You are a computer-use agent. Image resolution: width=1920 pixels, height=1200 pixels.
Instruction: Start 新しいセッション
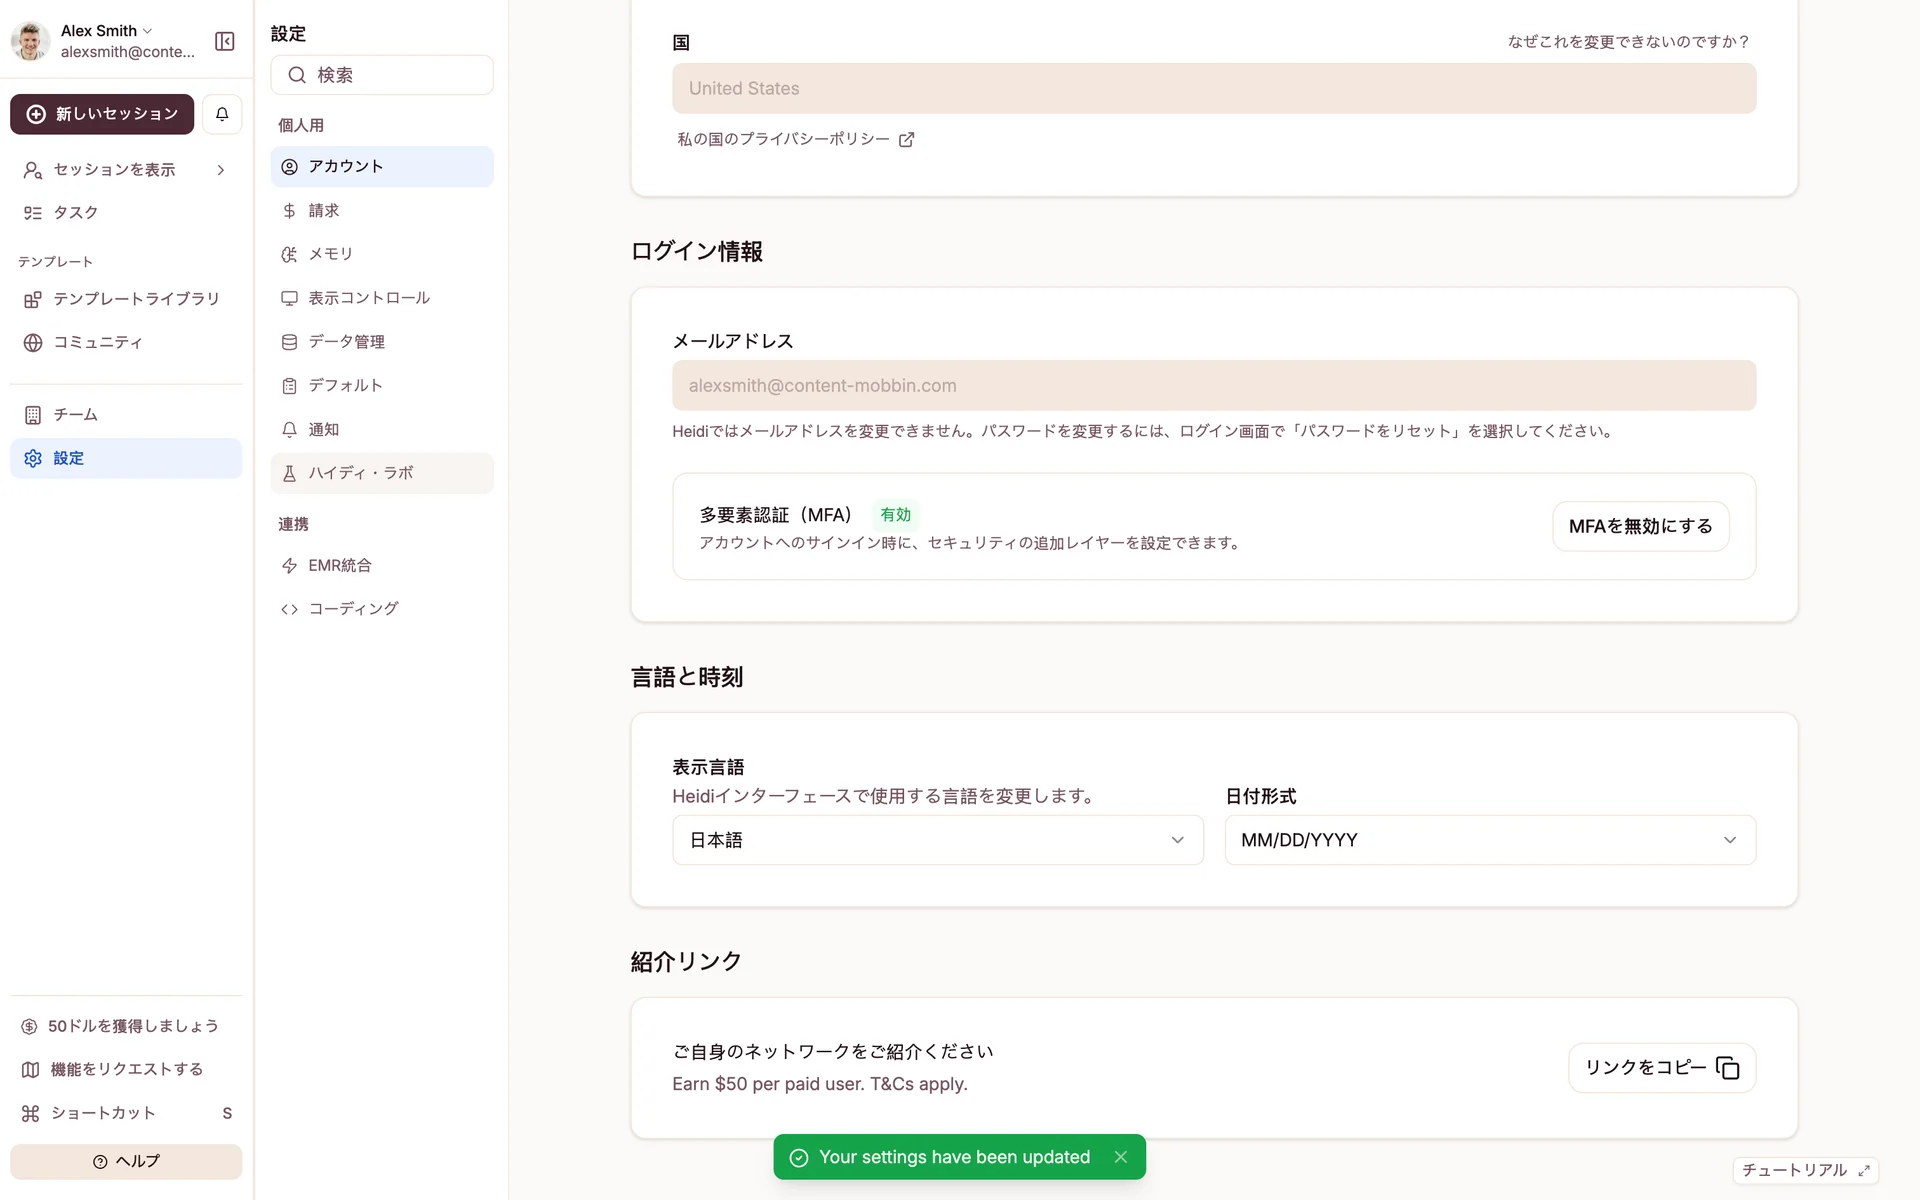tap(102, 114)
